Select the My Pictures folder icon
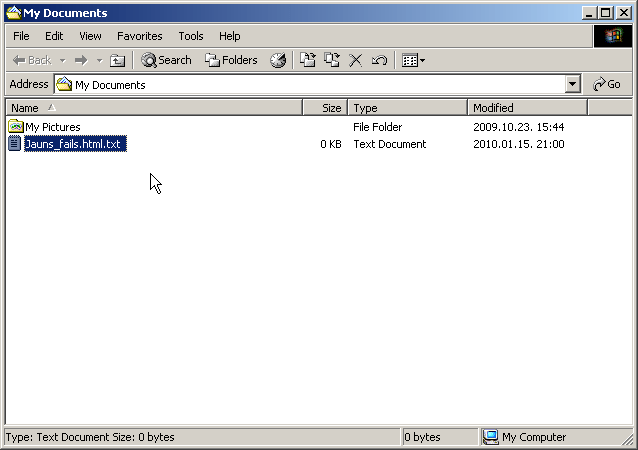Viewport: 638px width, 450px height. point(15,127)
